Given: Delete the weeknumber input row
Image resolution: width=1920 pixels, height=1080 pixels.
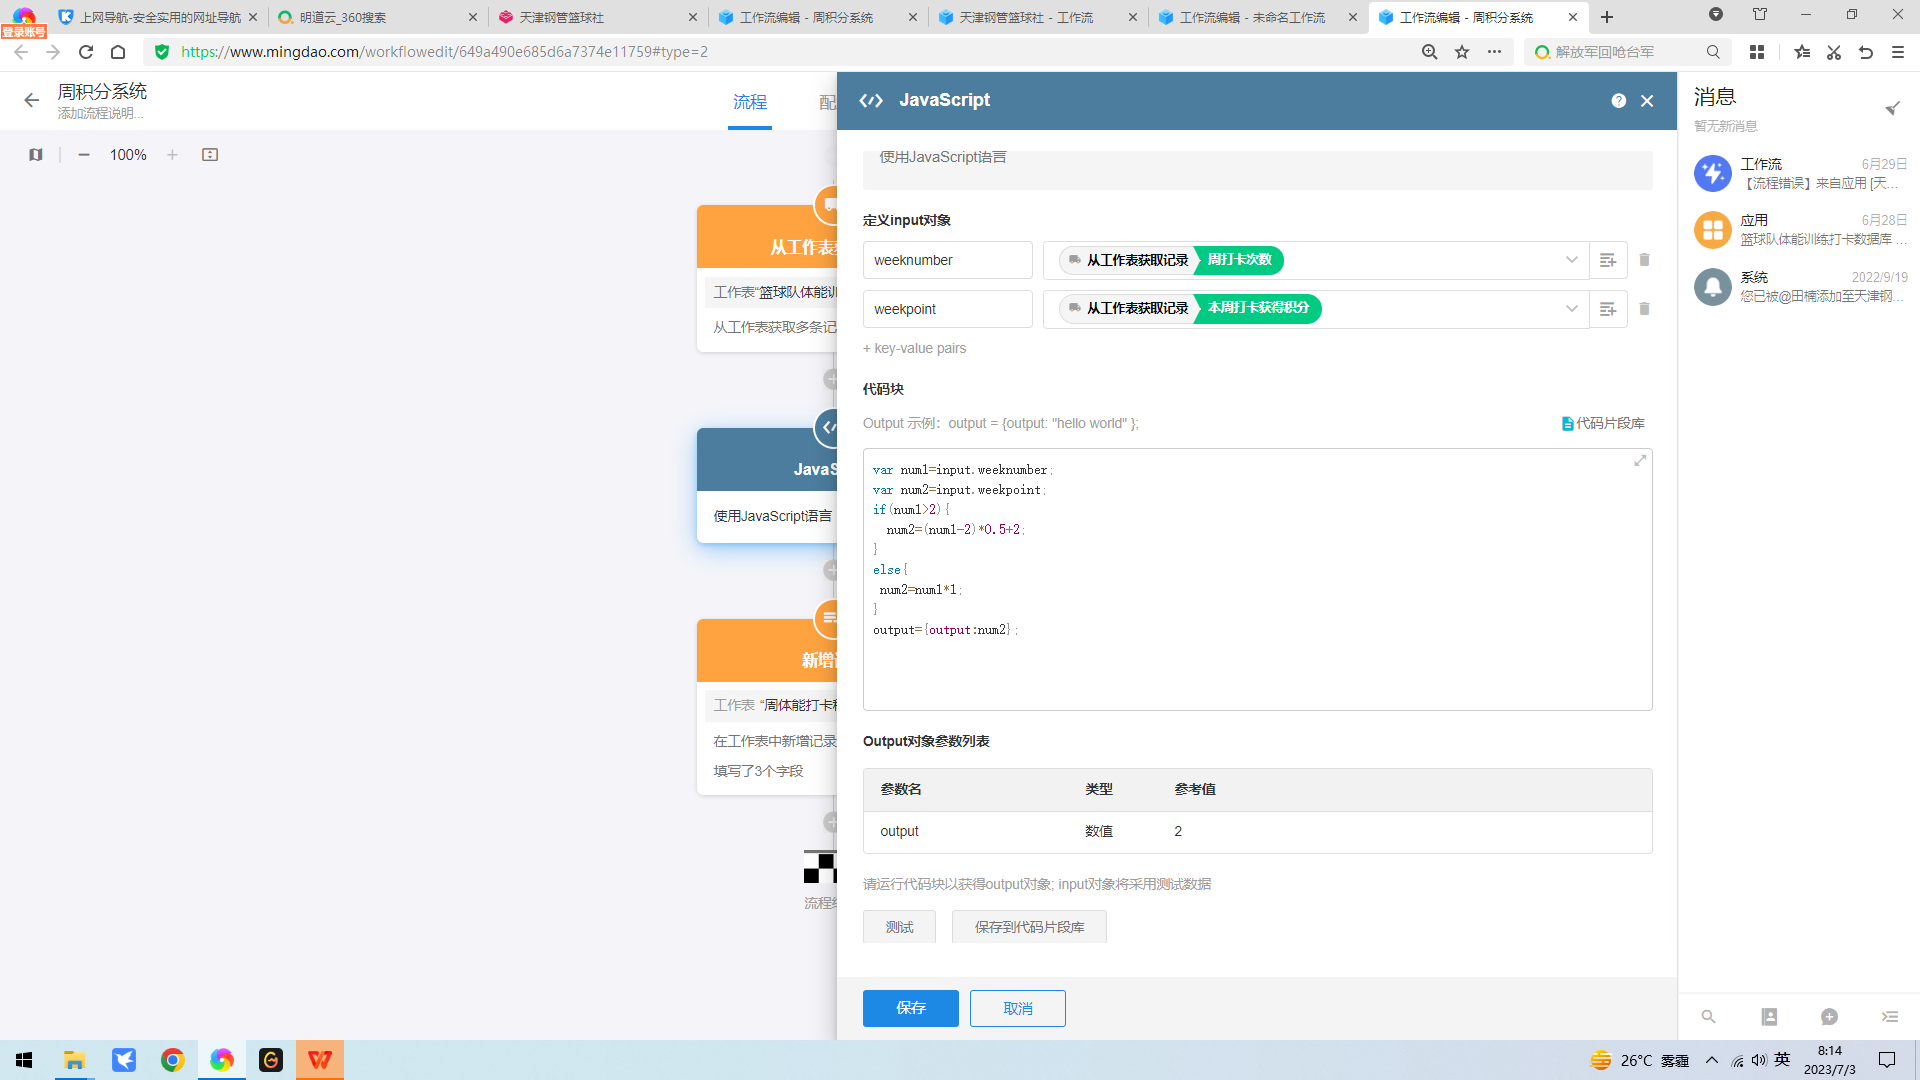Looking at the screenshot, I should tap(1644, 260).
